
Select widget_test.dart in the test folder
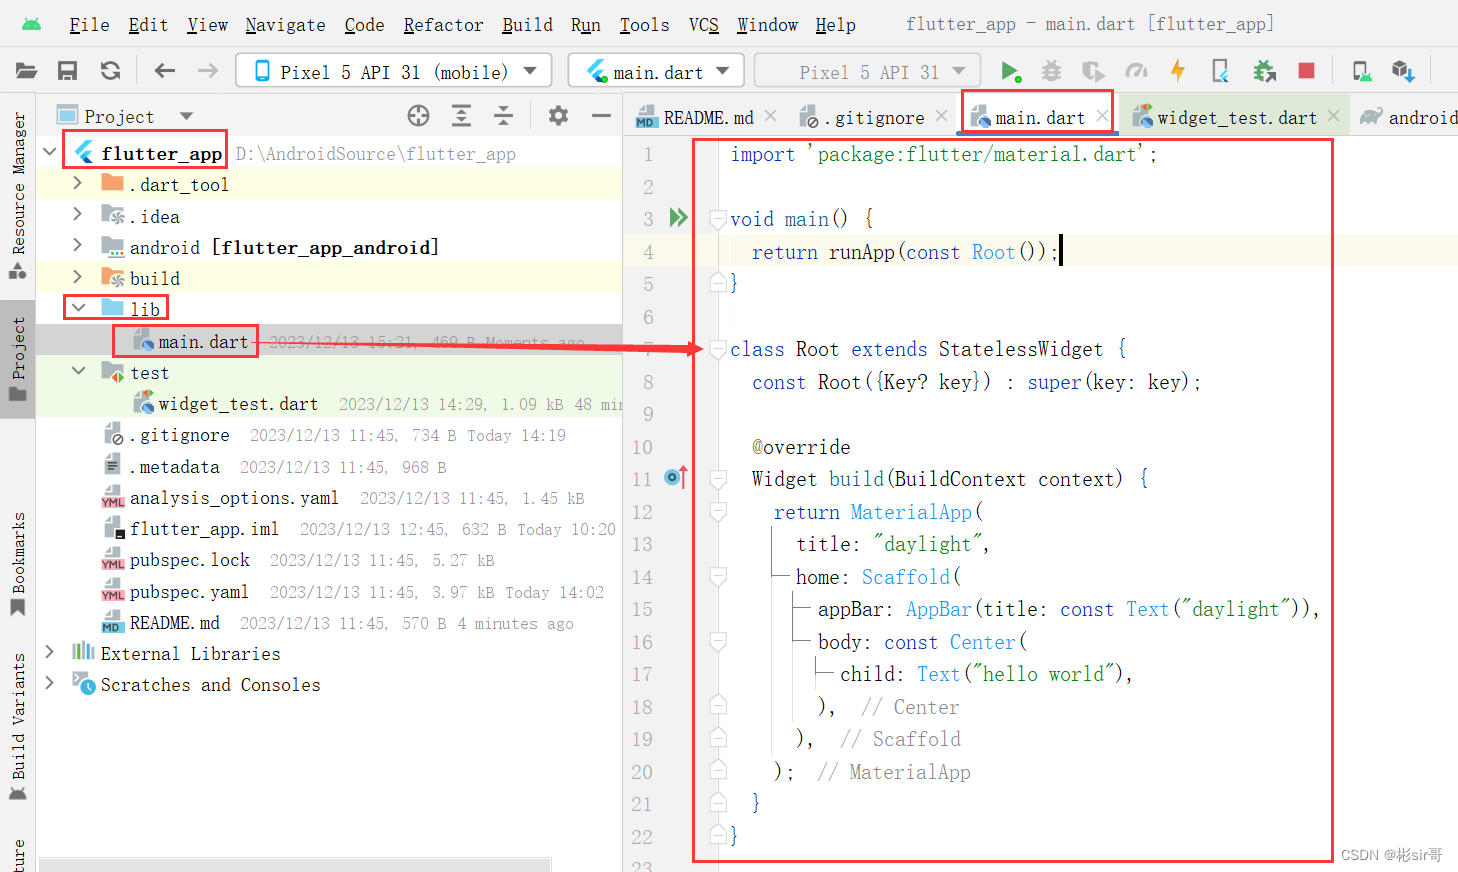coord(238,404)
